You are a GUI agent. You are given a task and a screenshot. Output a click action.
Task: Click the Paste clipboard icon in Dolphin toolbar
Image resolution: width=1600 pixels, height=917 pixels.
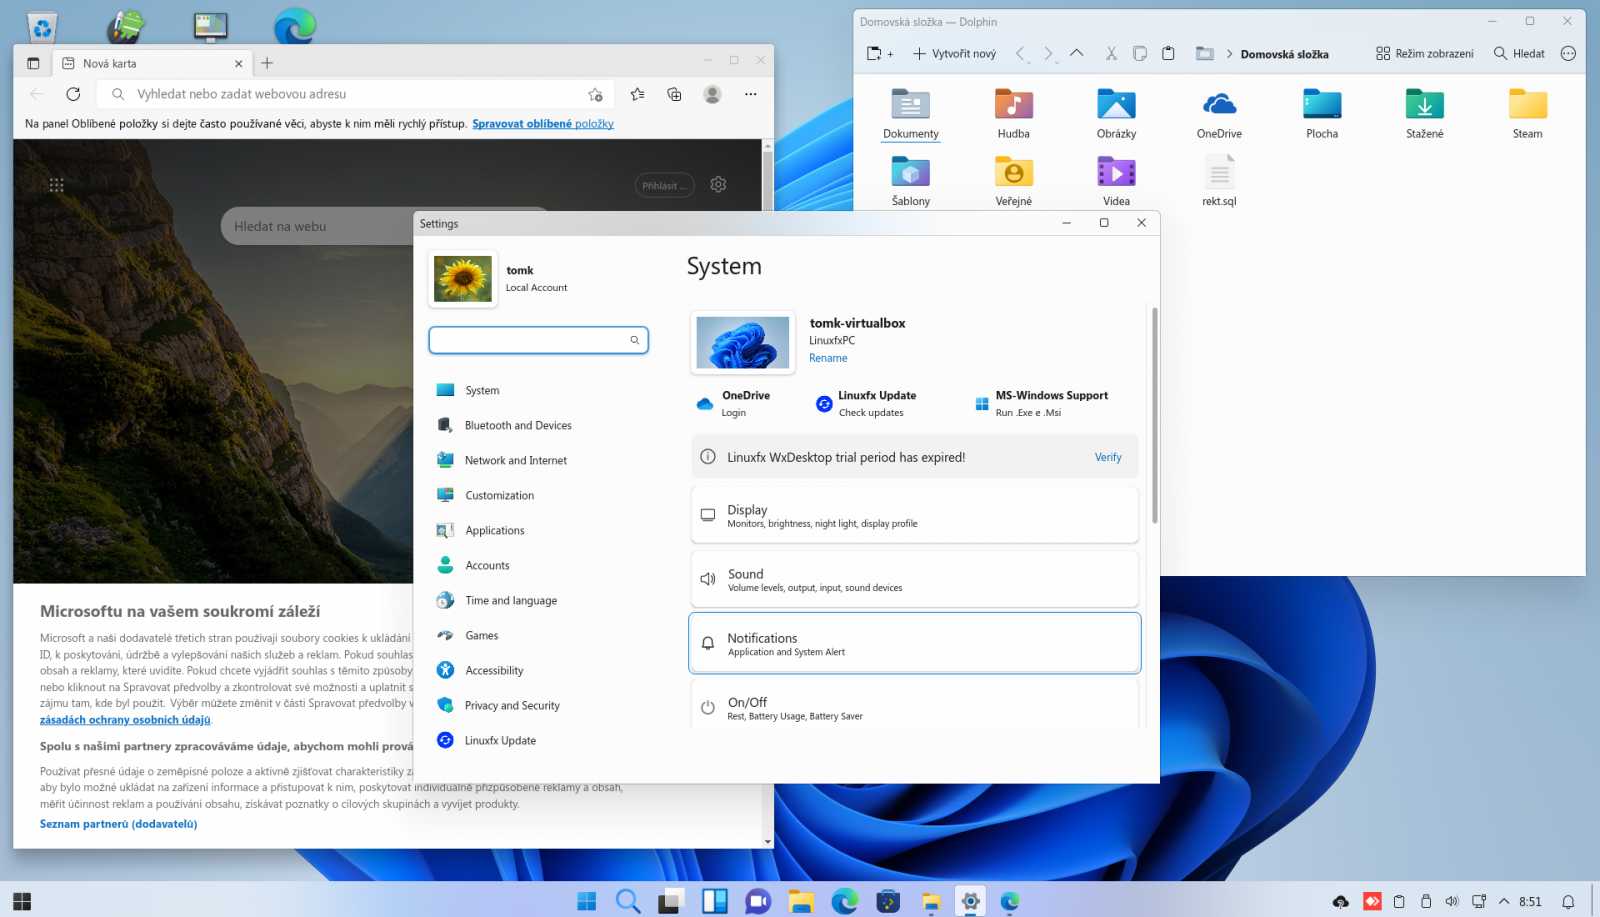(1168, 54)
